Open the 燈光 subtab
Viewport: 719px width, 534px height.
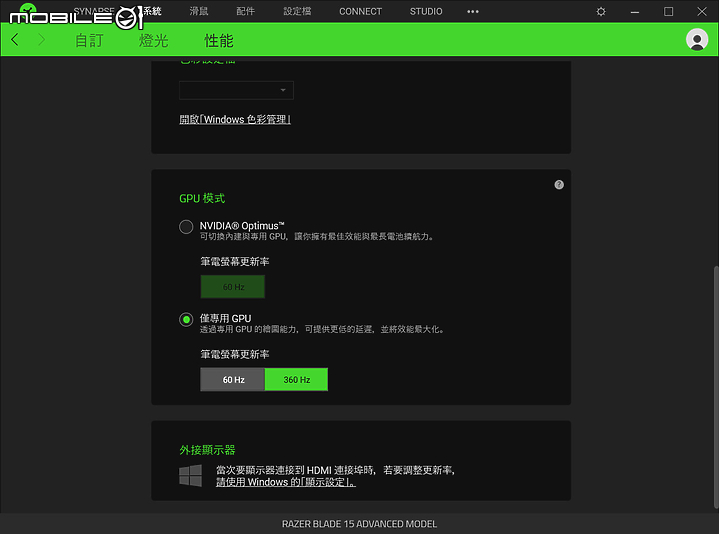tap(154, 40)
